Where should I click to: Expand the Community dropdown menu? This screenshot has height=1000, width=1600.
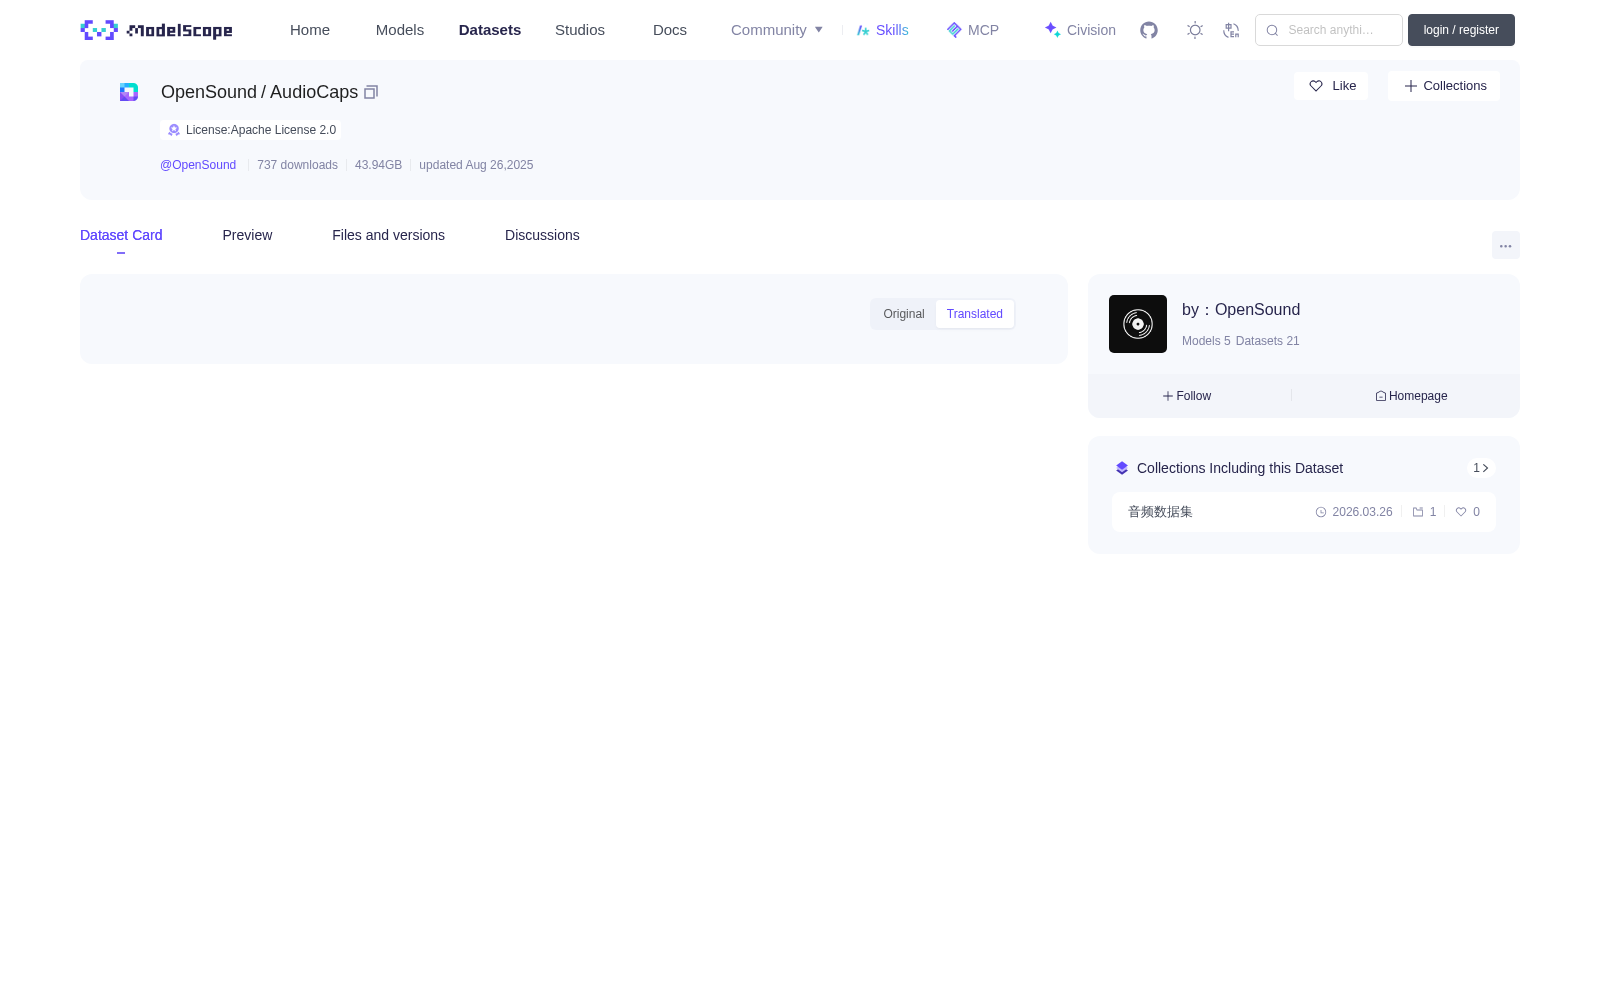pos(777,30)
